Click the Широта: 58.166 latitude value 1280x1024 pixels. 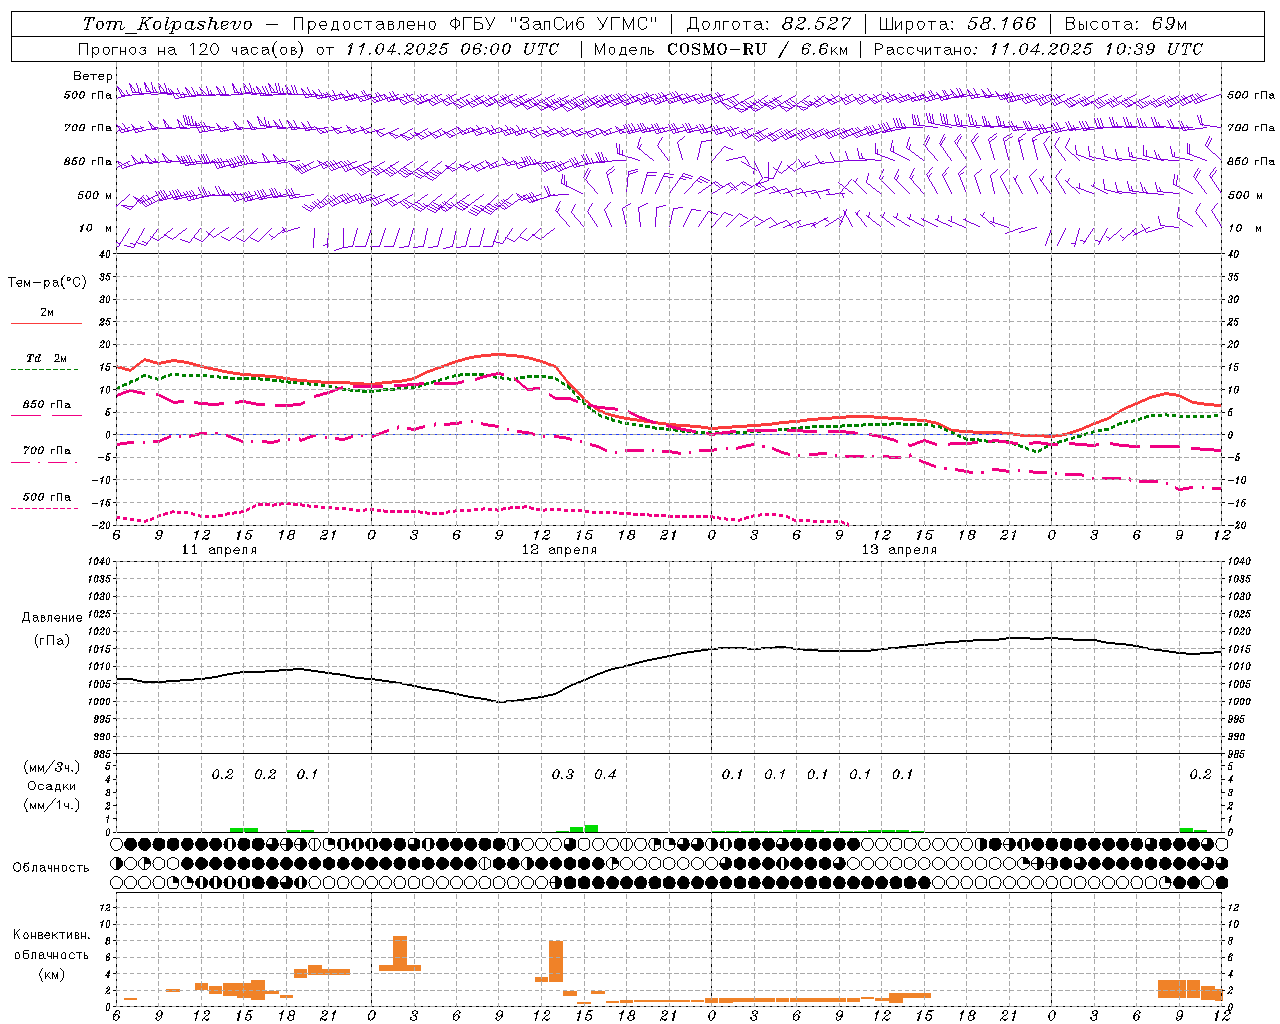coord(957,24)
